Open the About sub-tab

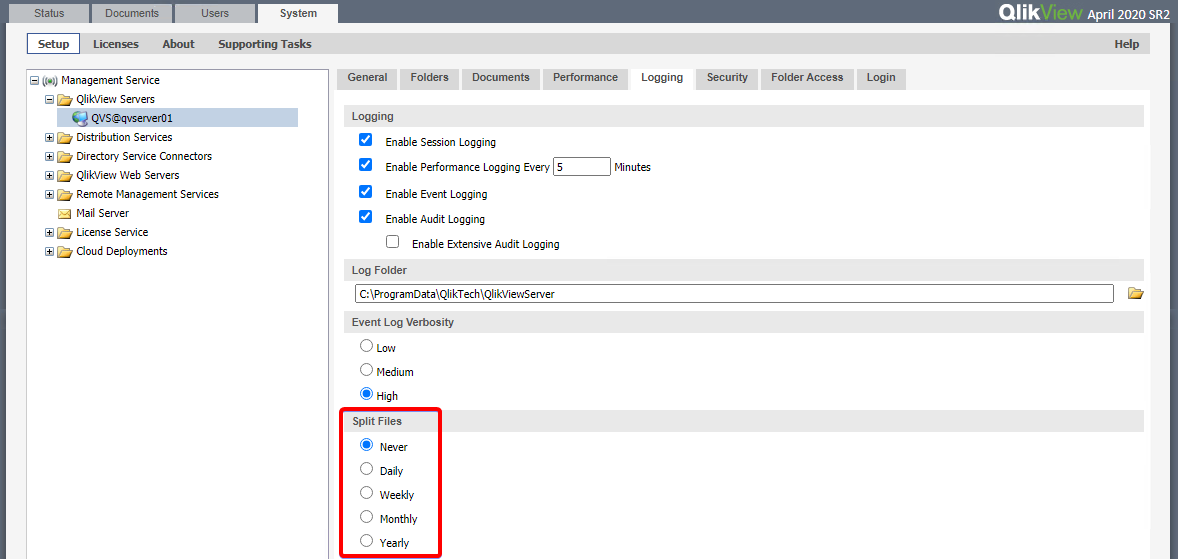tap(178, 44)
